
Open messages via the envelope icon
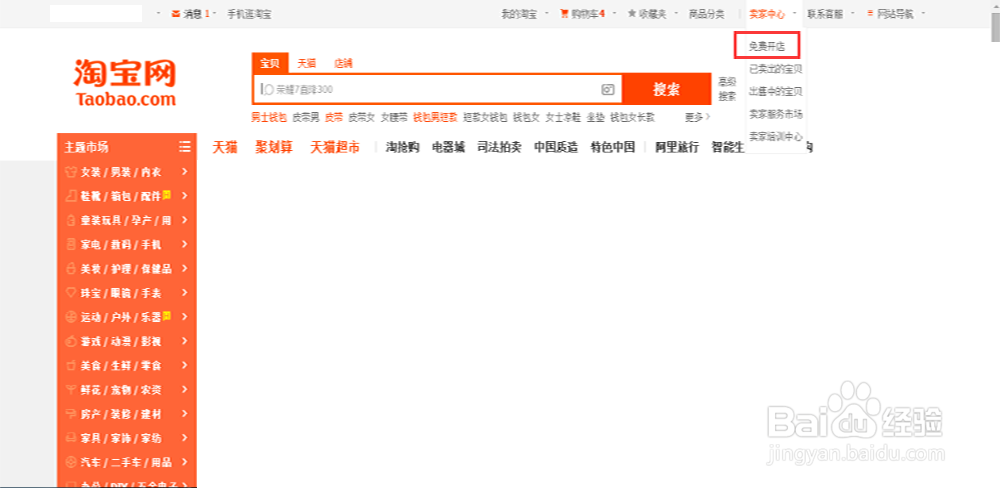click(x=176, y=13)
